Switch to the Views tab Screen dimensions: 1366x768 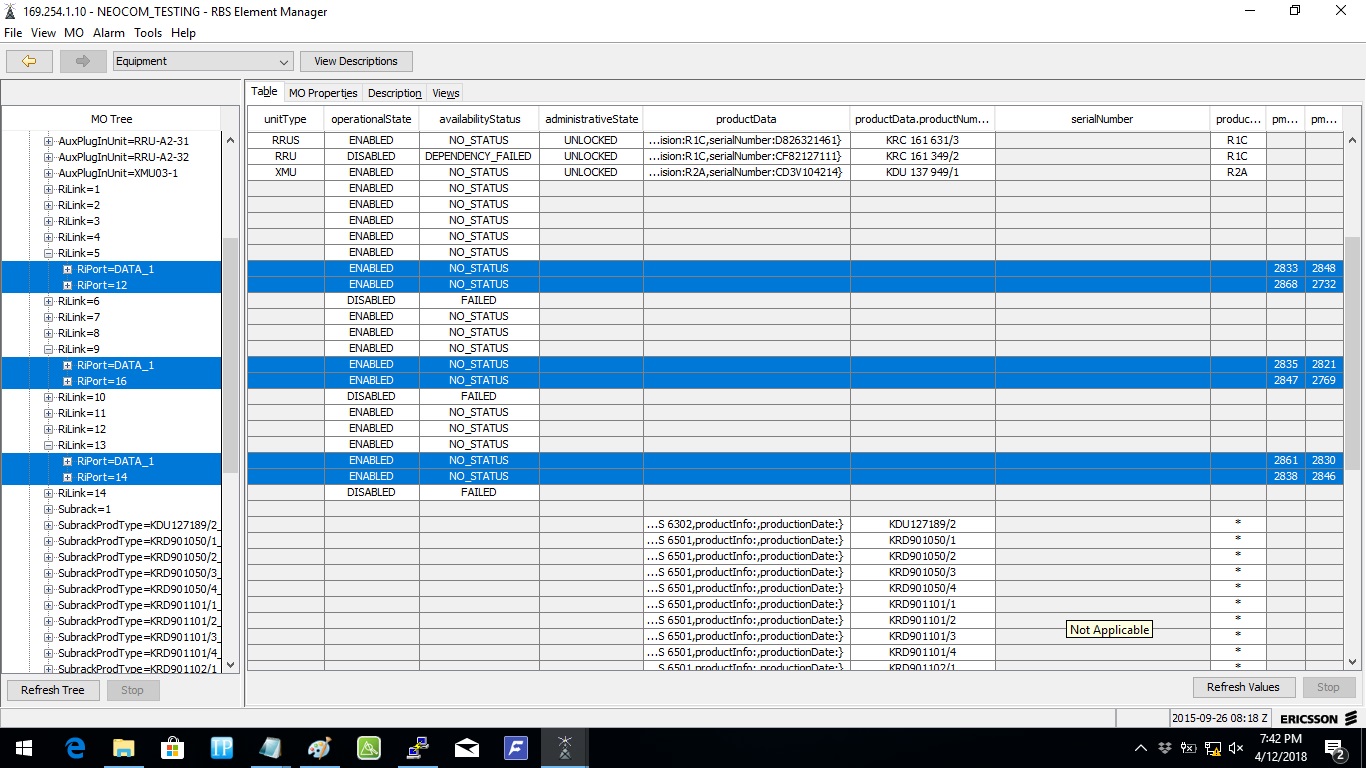tap(446, 93)
